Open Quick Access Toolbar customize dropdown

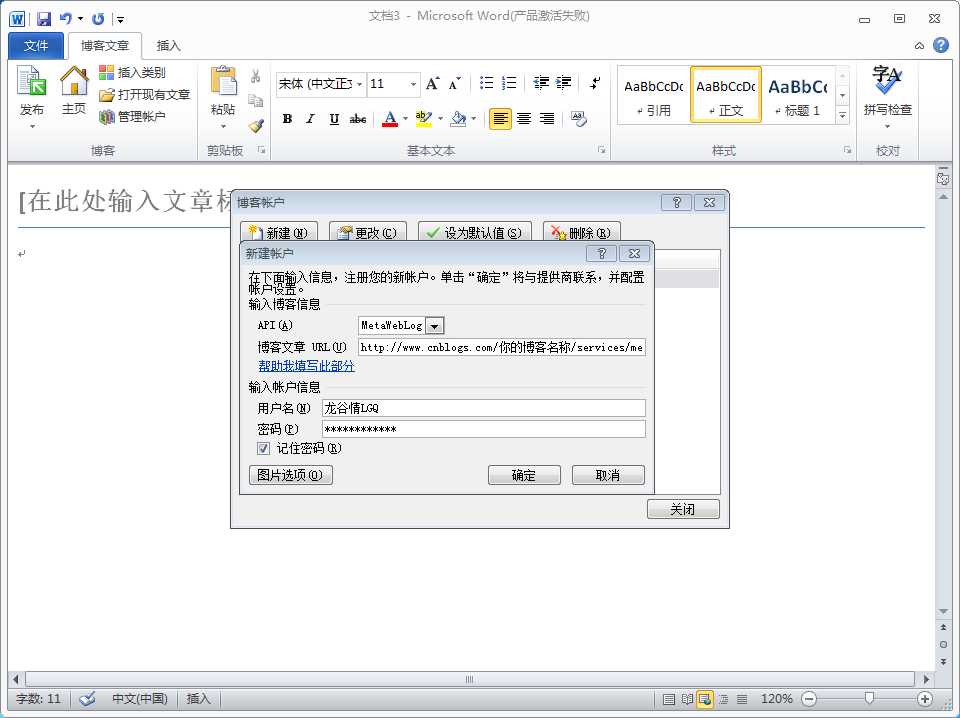pos(121,20)
